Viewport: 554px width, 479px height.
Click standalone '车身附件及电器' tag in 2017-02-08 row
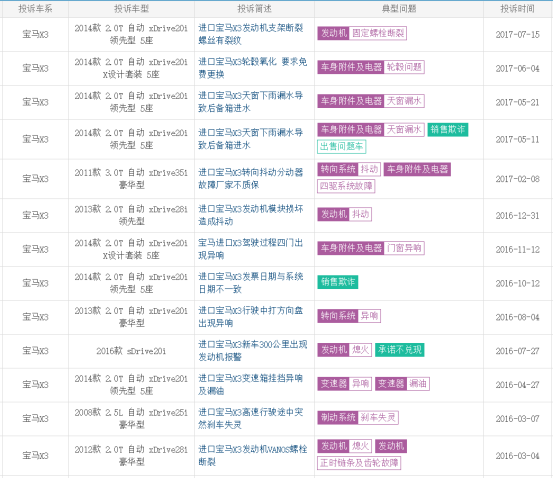[417, 169]
